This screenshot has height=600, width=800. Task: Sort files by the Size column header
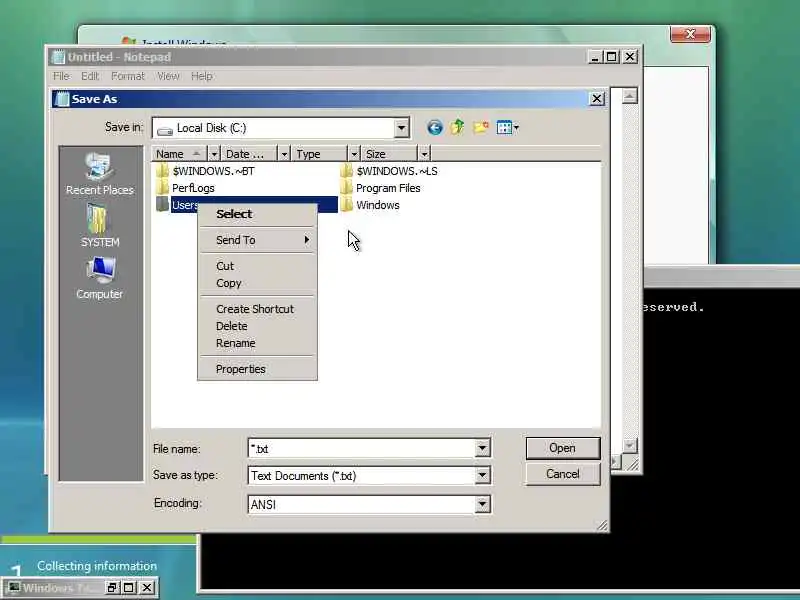click(x=390, y=154)
